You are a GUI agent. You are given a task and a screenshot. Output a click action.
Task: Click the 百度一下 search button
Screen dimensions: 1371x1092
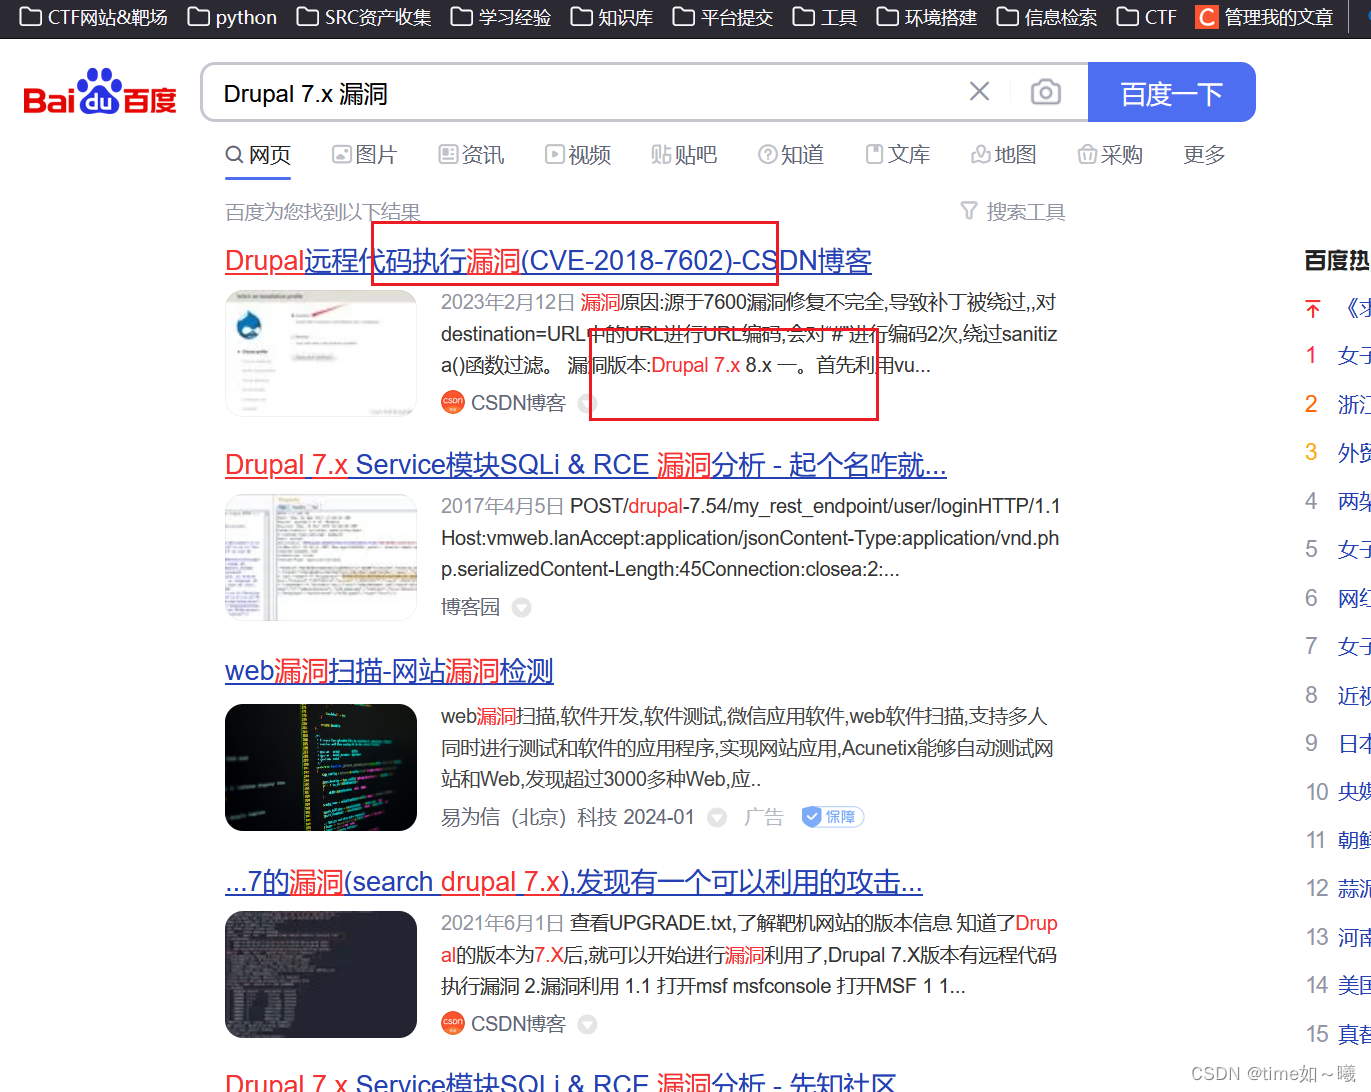[1171, 92]
